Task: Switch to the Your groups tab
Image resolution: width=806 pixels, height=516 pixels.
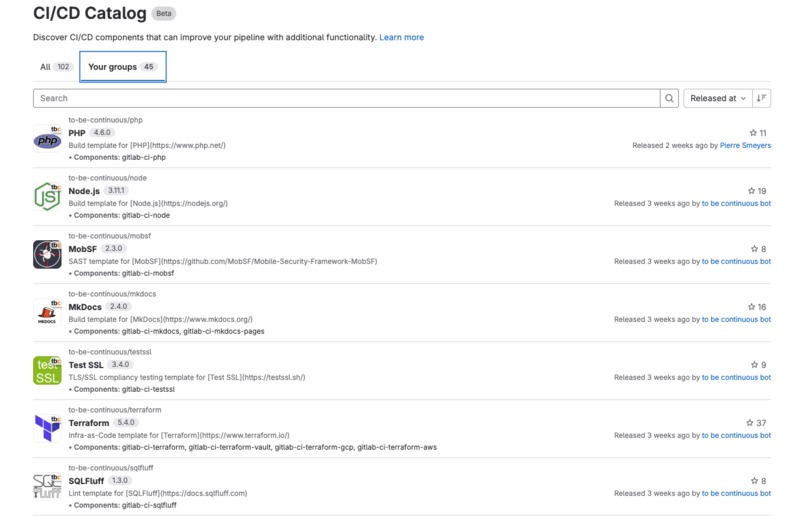Action: (123, 67)
